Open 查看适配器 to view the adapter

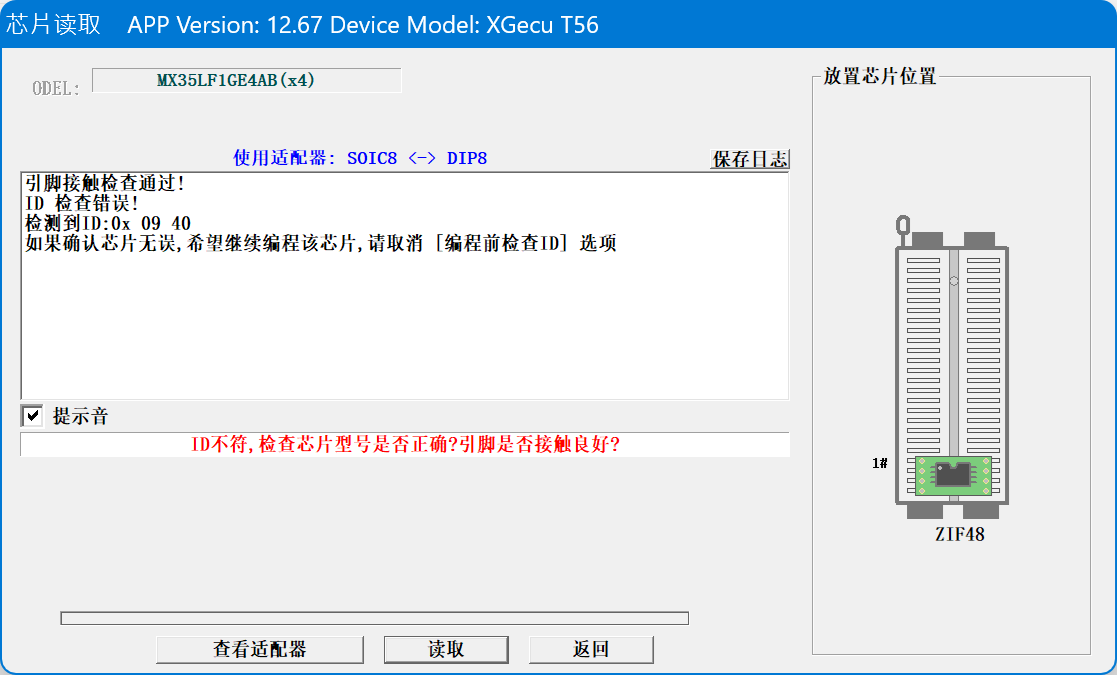(259, 649)
